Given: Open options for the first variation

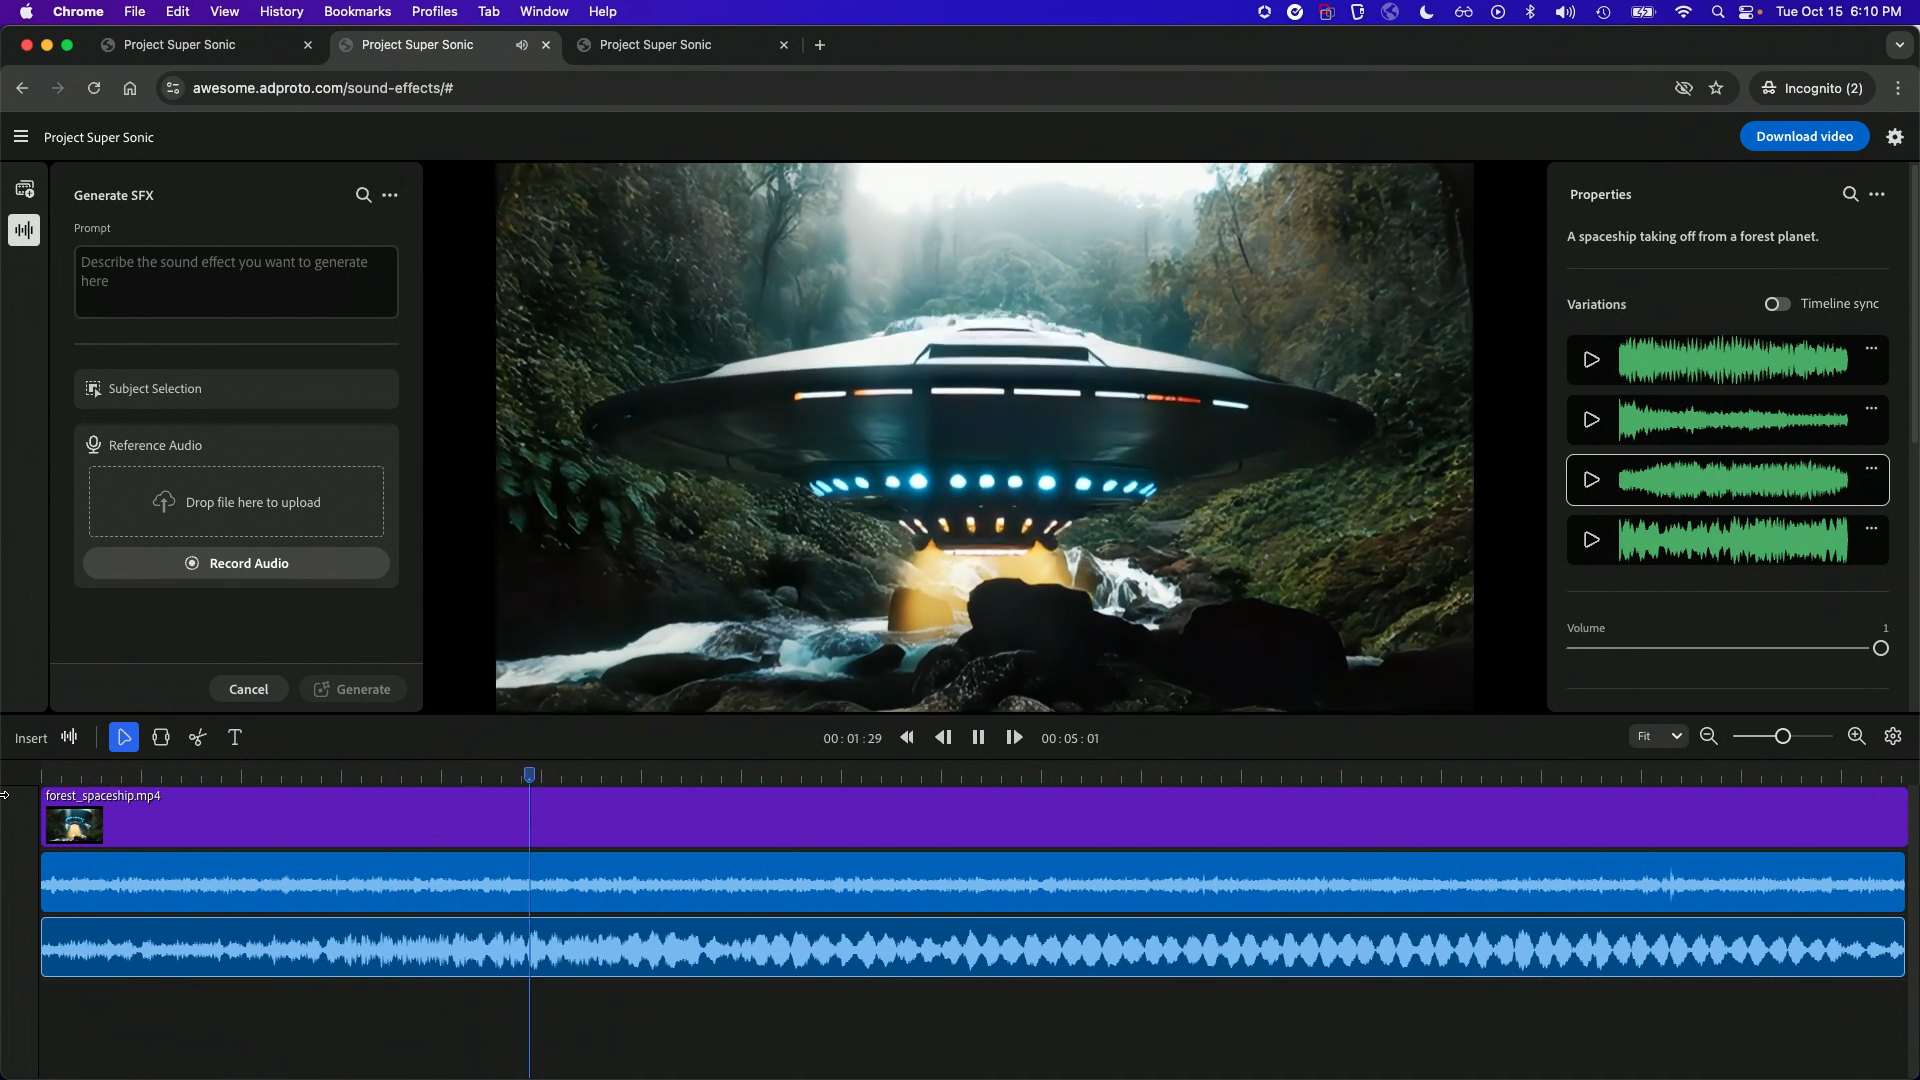Looking at the screenshot, I should tap(1871, 348).
